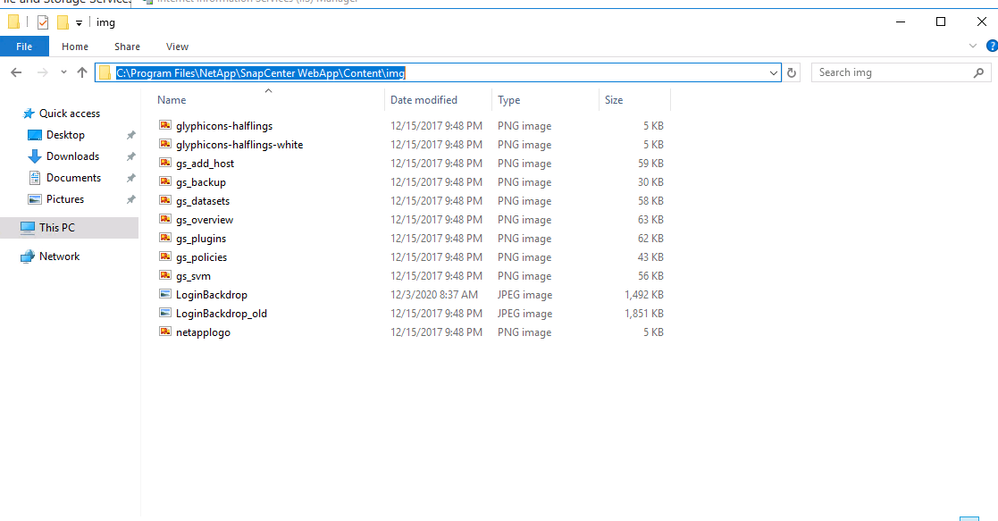Go up one folder level arrow

point(82,73)
